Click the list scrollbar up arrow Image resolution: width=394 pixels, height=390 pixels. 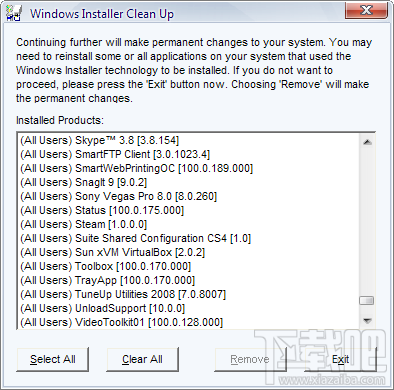click(x=367, y=142)
